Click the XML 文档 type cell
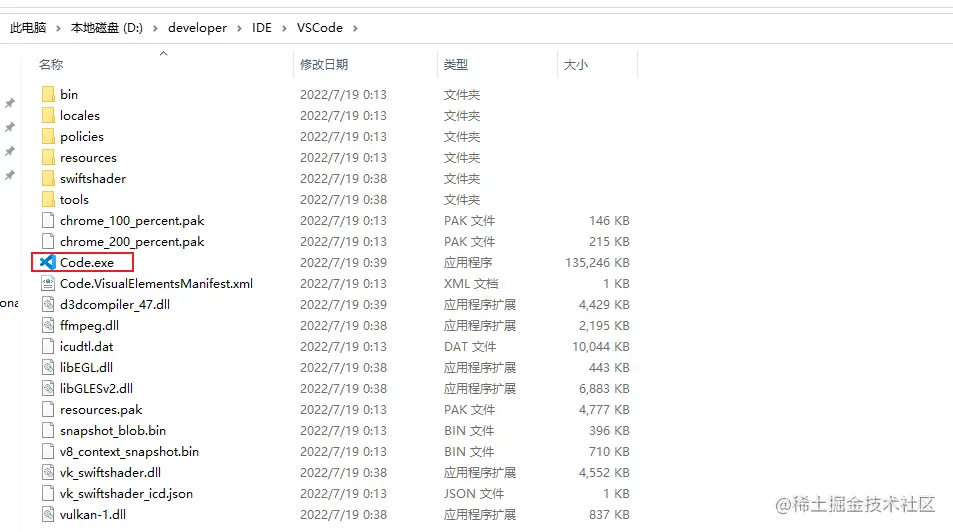 pos(471,283)
